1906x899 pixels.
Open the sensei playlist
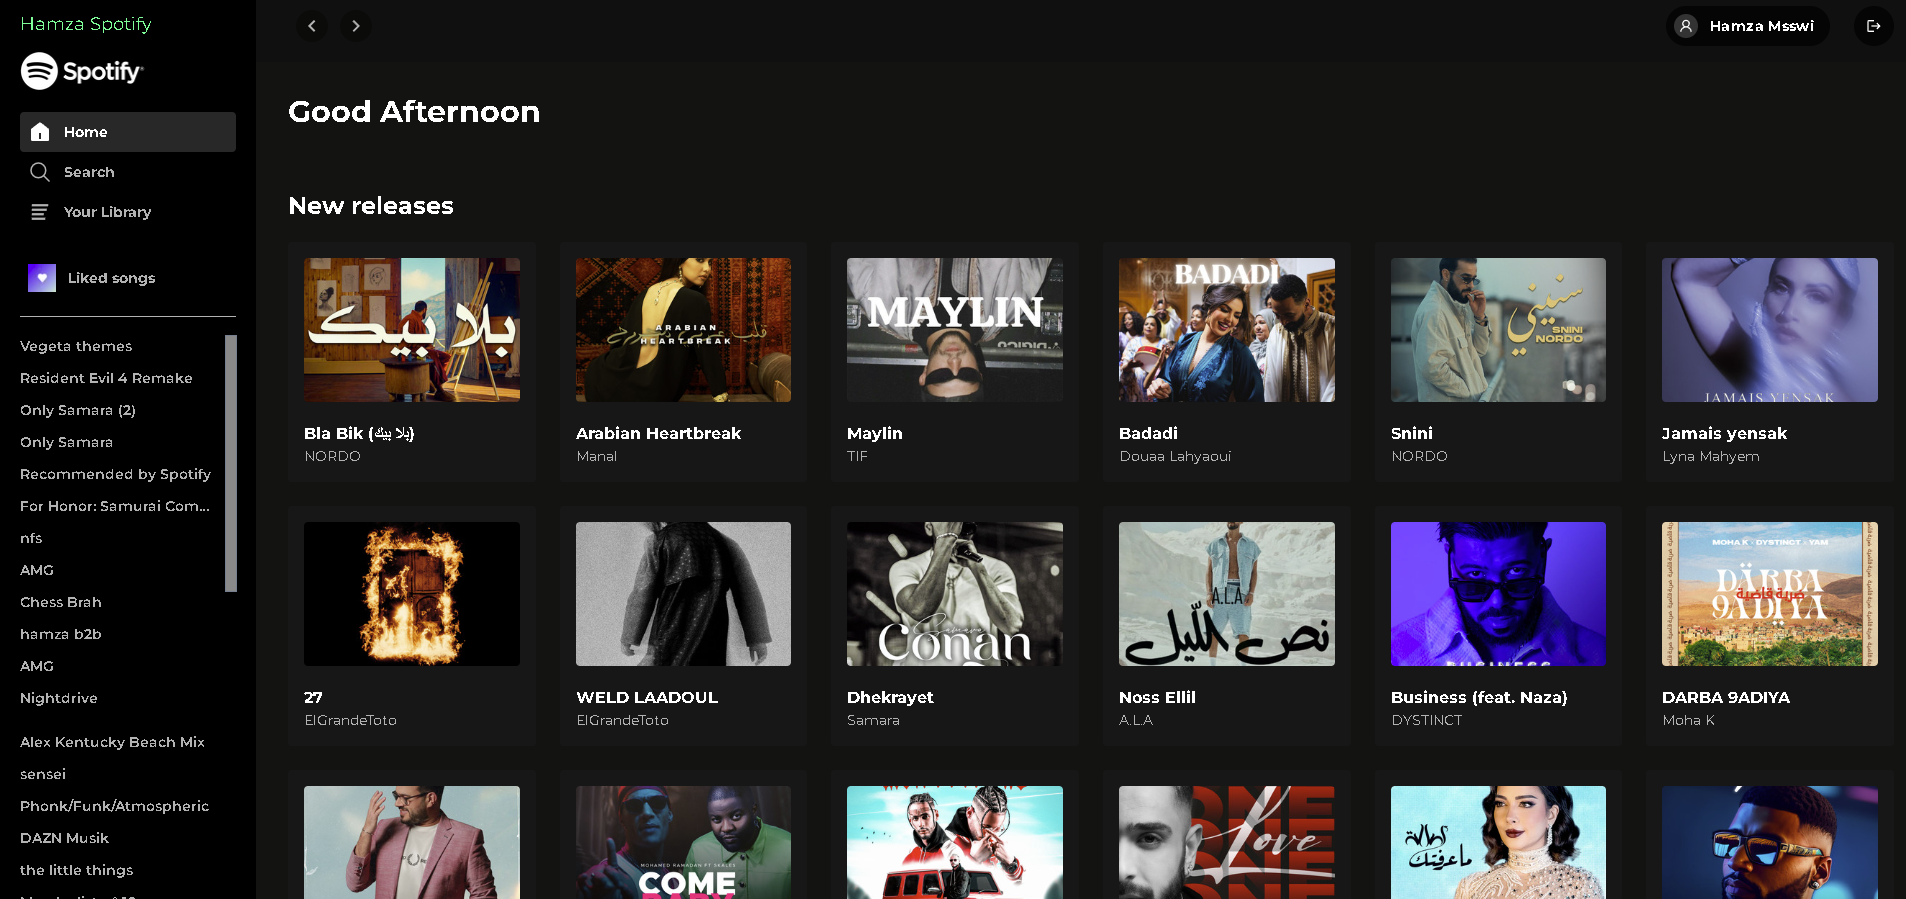click(43, 774)
